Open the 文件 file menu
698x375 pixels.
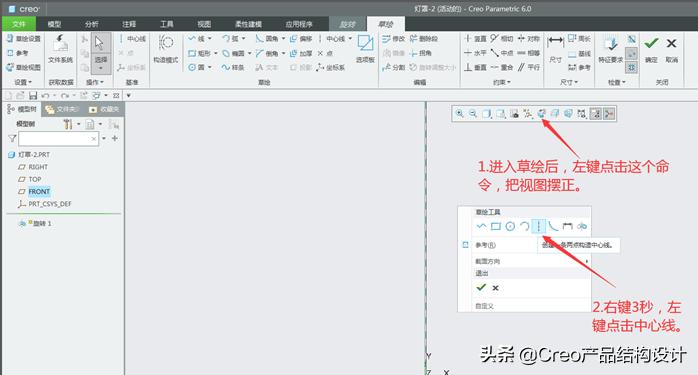[x=19, y=24]
